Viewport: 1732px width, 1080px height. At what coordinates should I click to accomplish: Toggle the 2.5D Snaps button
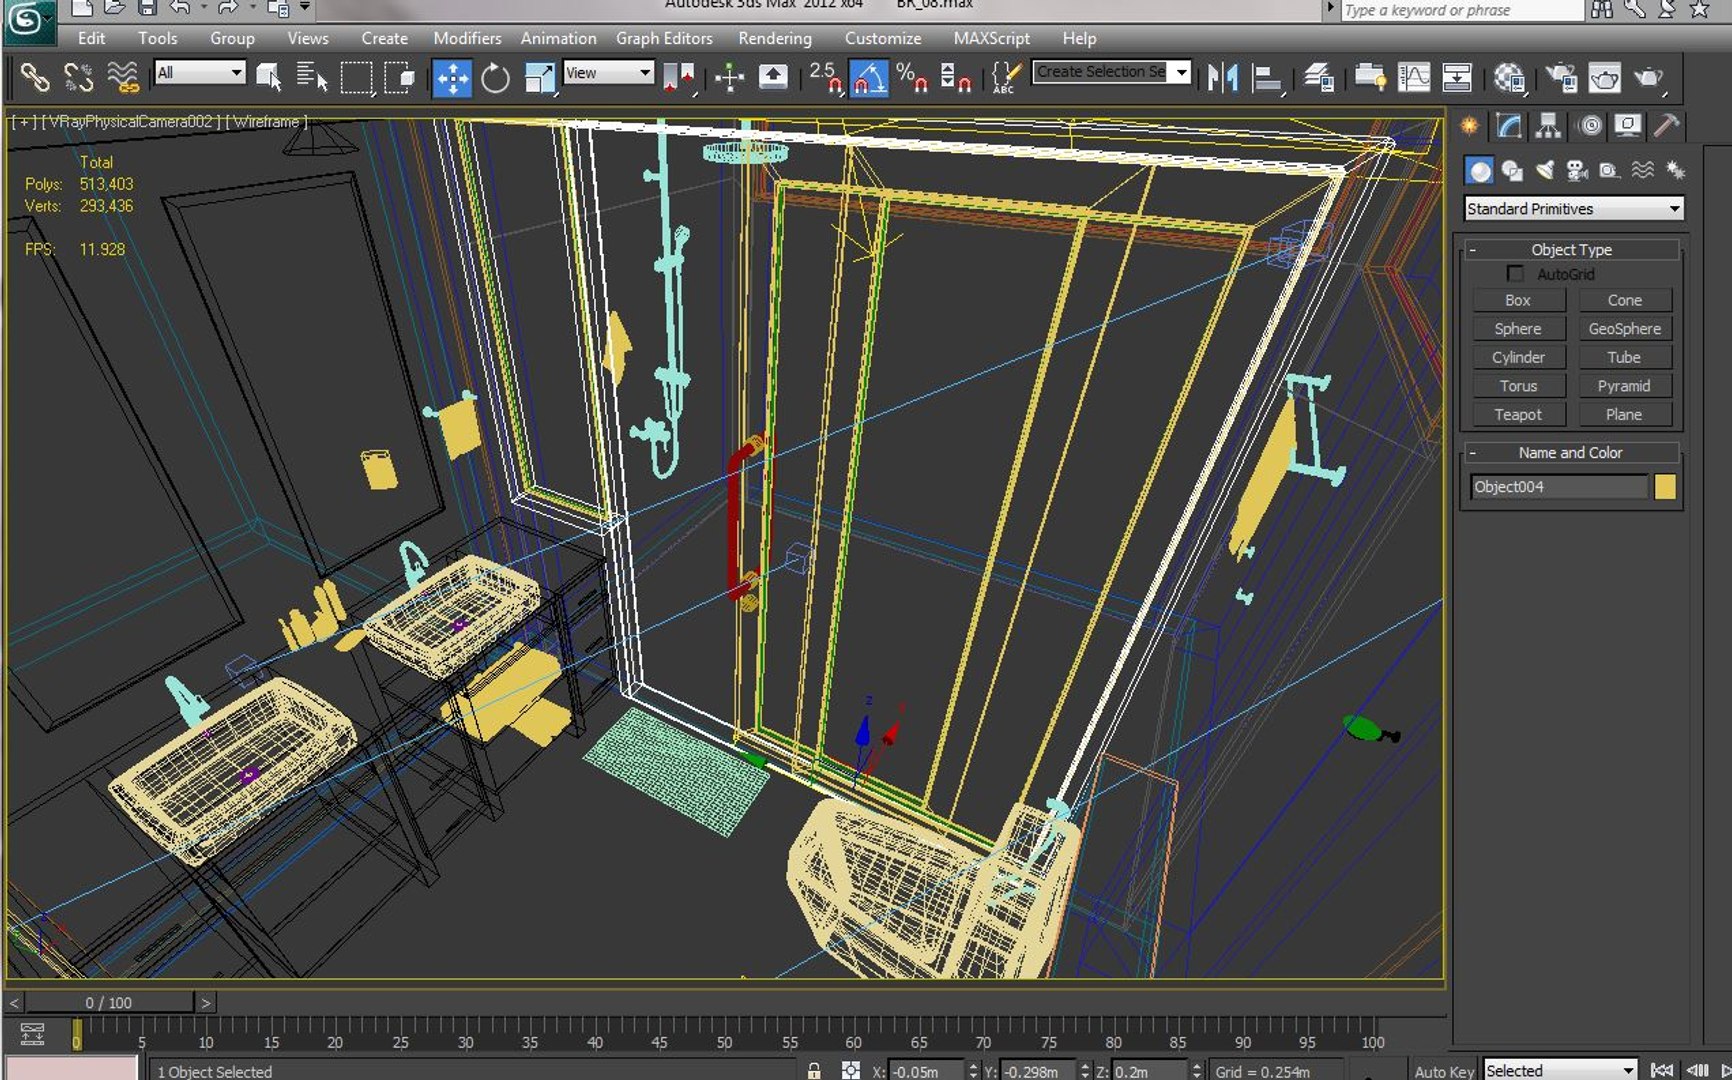point(825,77)
